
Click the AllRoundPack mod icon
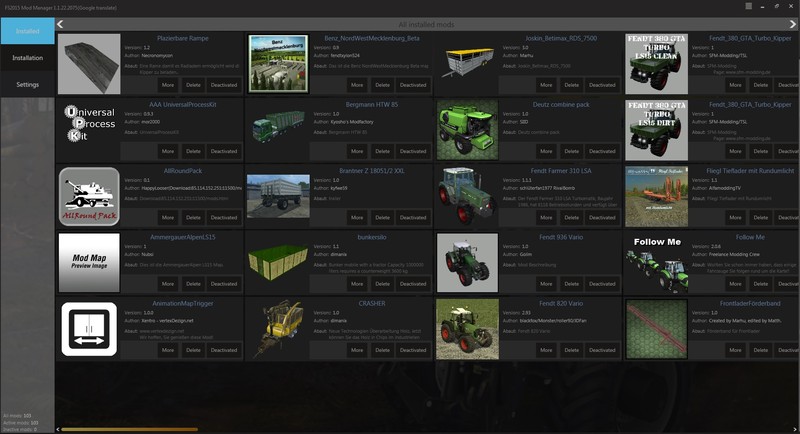[x=90, y=196]
